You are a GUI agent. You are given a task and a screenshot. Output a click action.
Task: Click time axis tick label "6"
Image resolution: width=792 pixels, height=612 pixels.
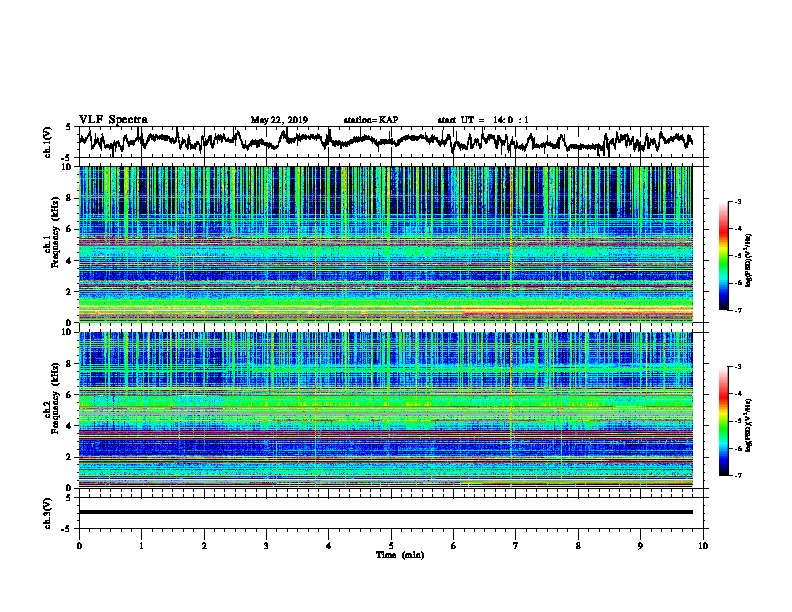click(453, 546)
